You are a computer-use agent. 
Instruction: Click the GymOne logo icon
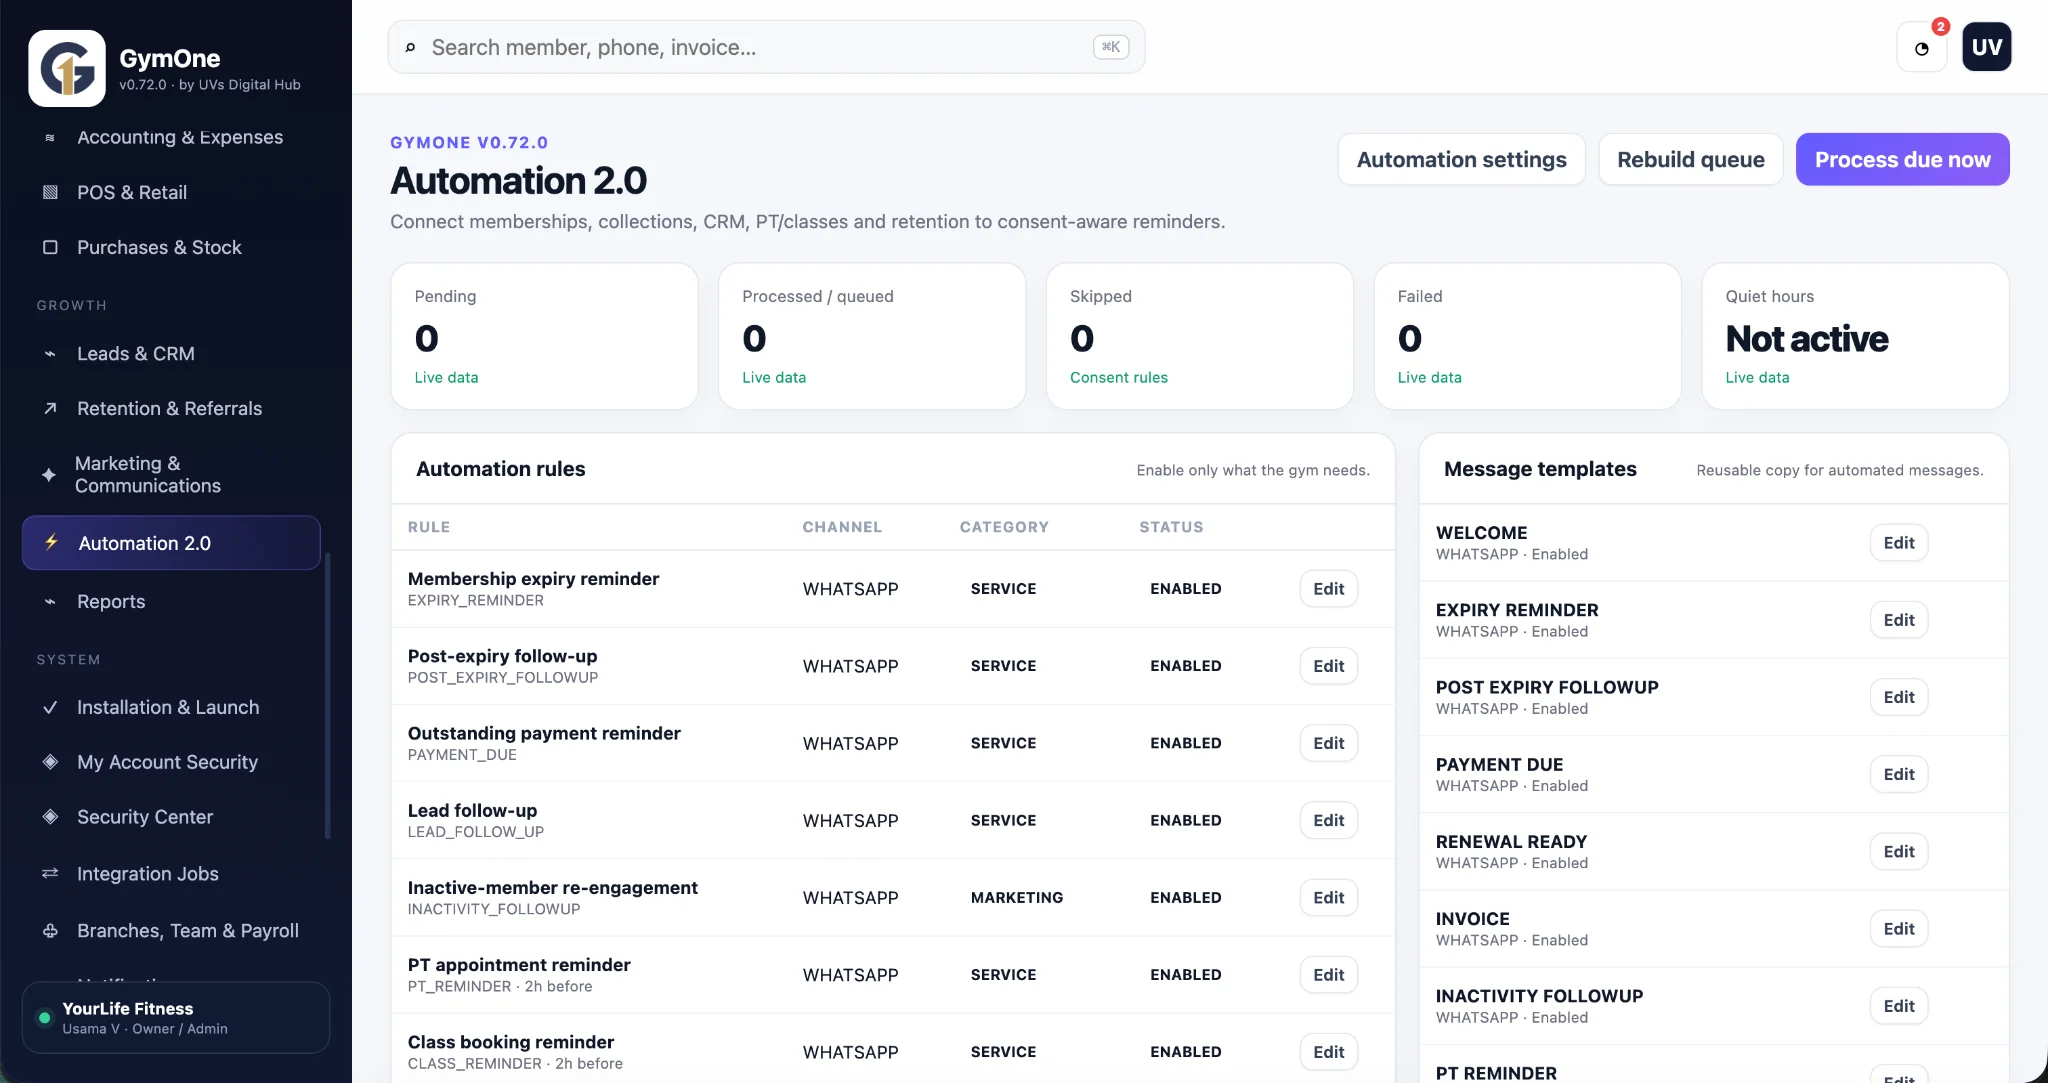click(x=67, y=68)
